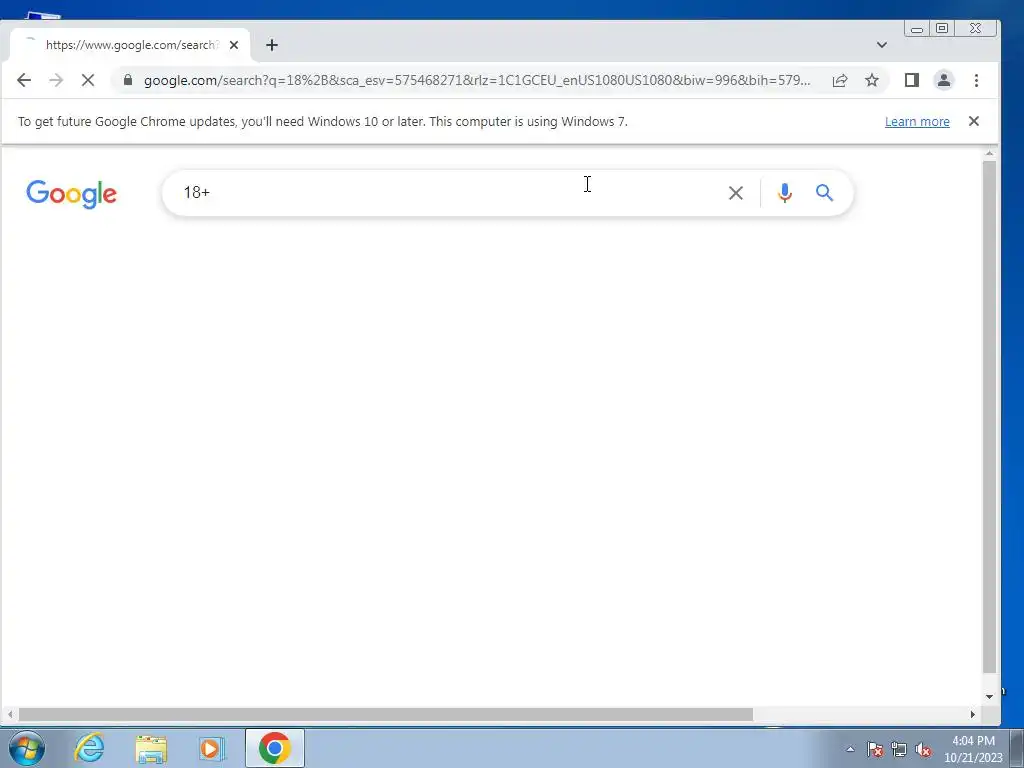Open the Learn more link
The image size is (1024, 768).
point(917,121)
